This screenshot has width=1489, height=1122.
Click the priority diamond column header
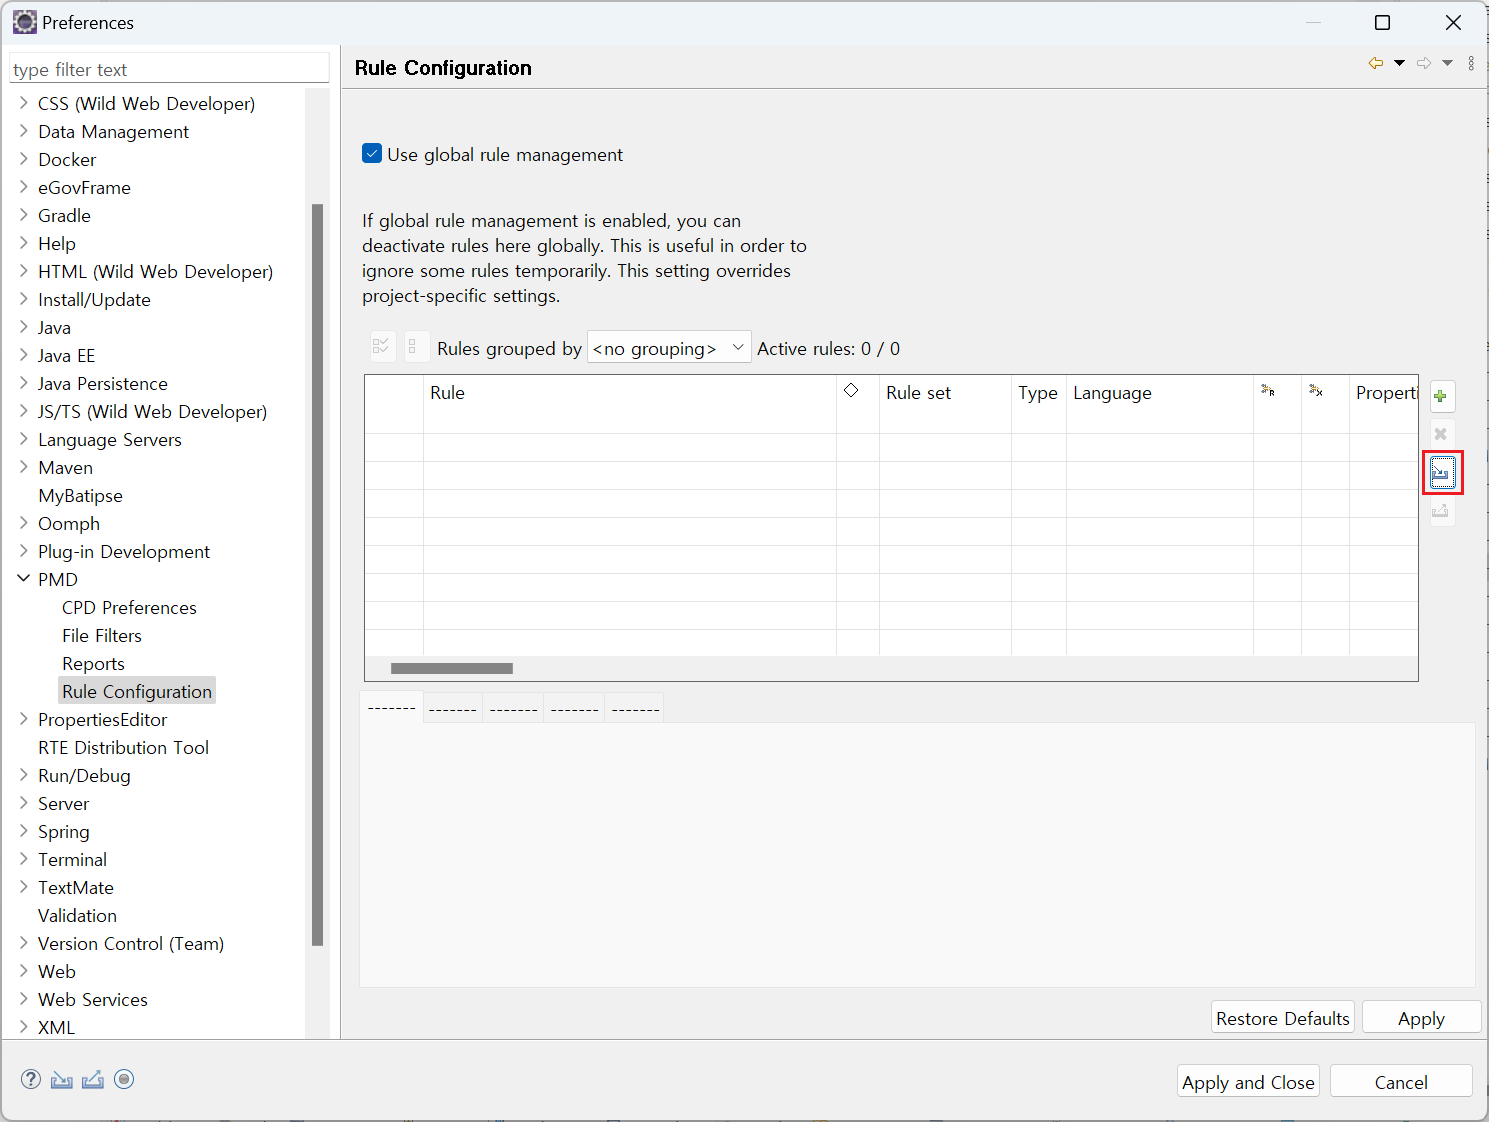coord(851,391)
